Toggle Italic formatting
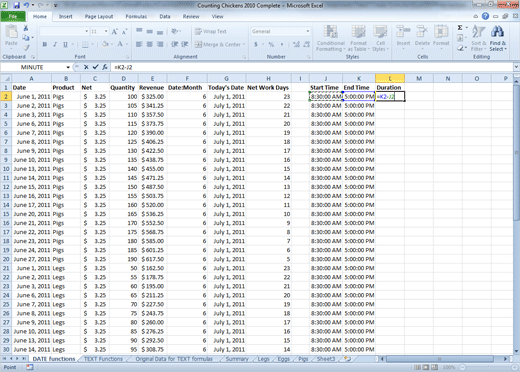 [x=55, y=44]
